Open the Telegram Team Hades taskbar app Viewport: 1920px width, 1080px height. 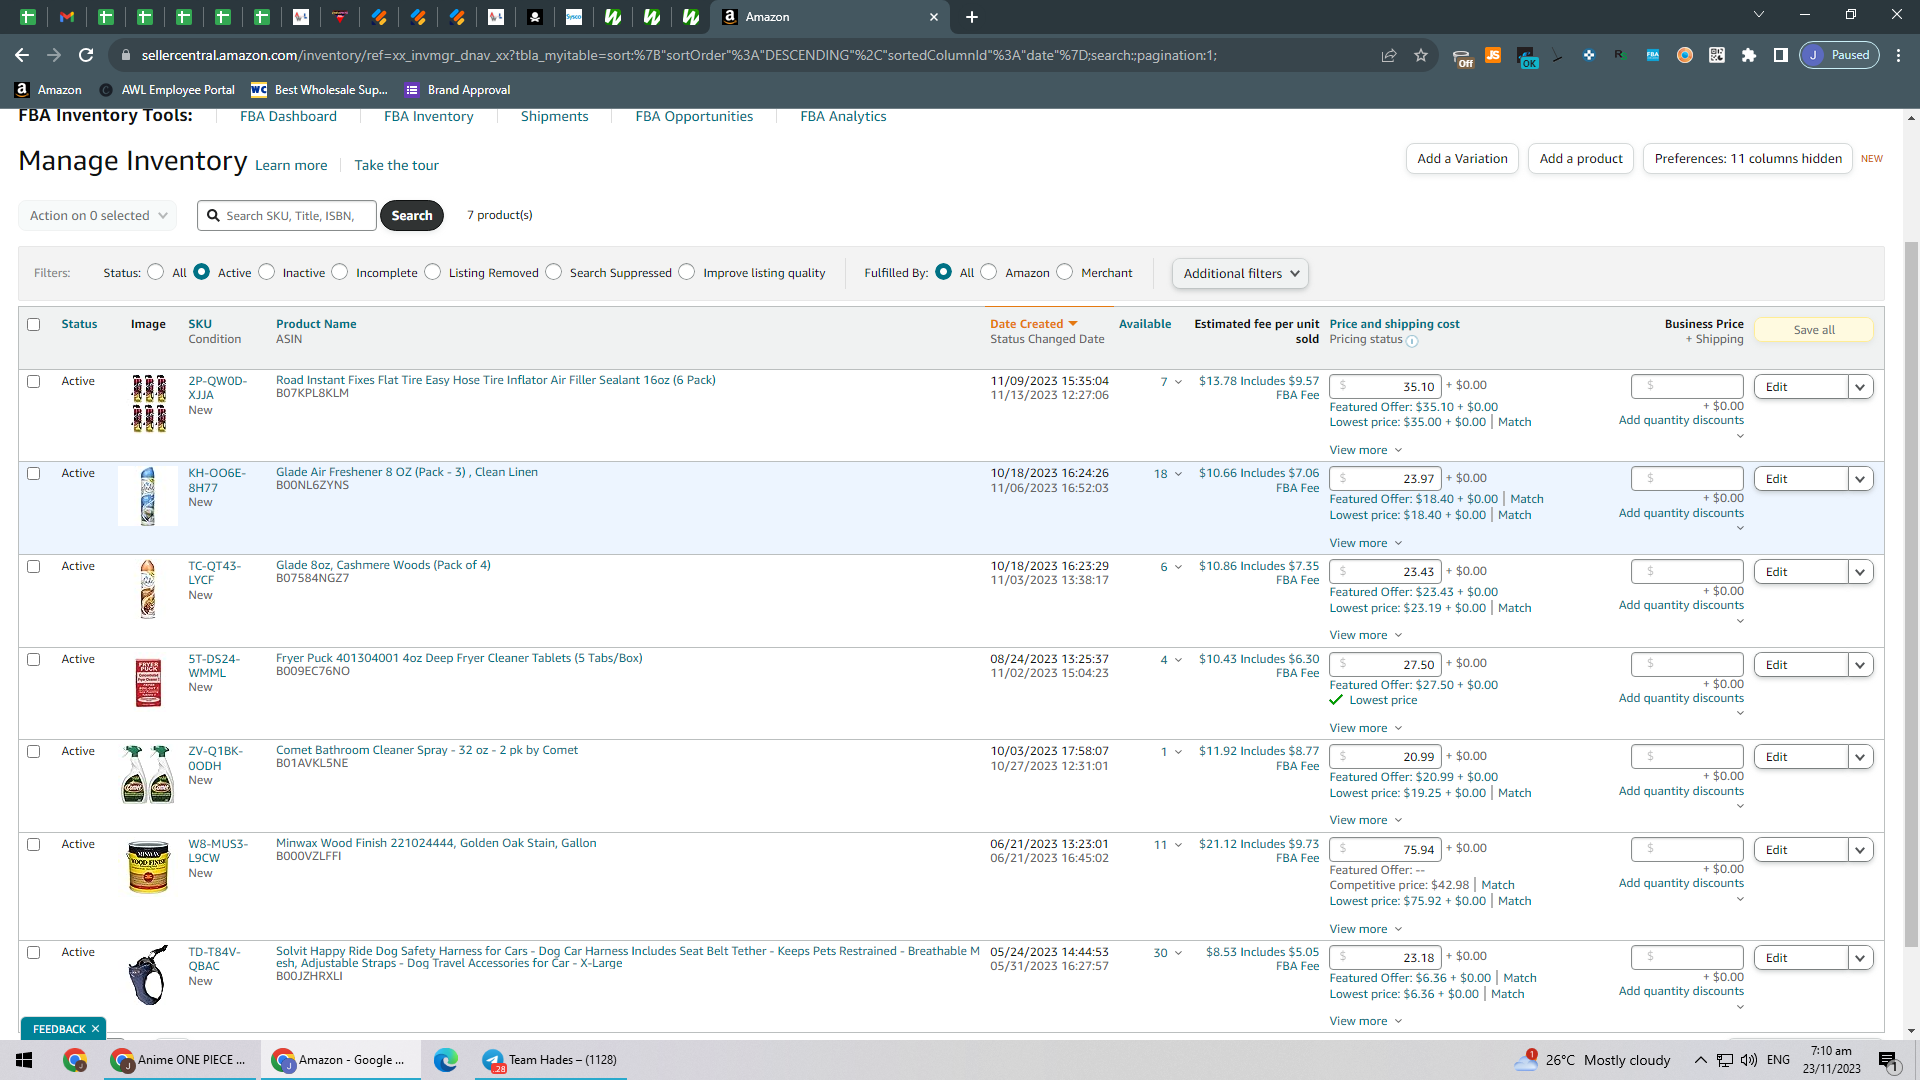[x=549, y=1060]
